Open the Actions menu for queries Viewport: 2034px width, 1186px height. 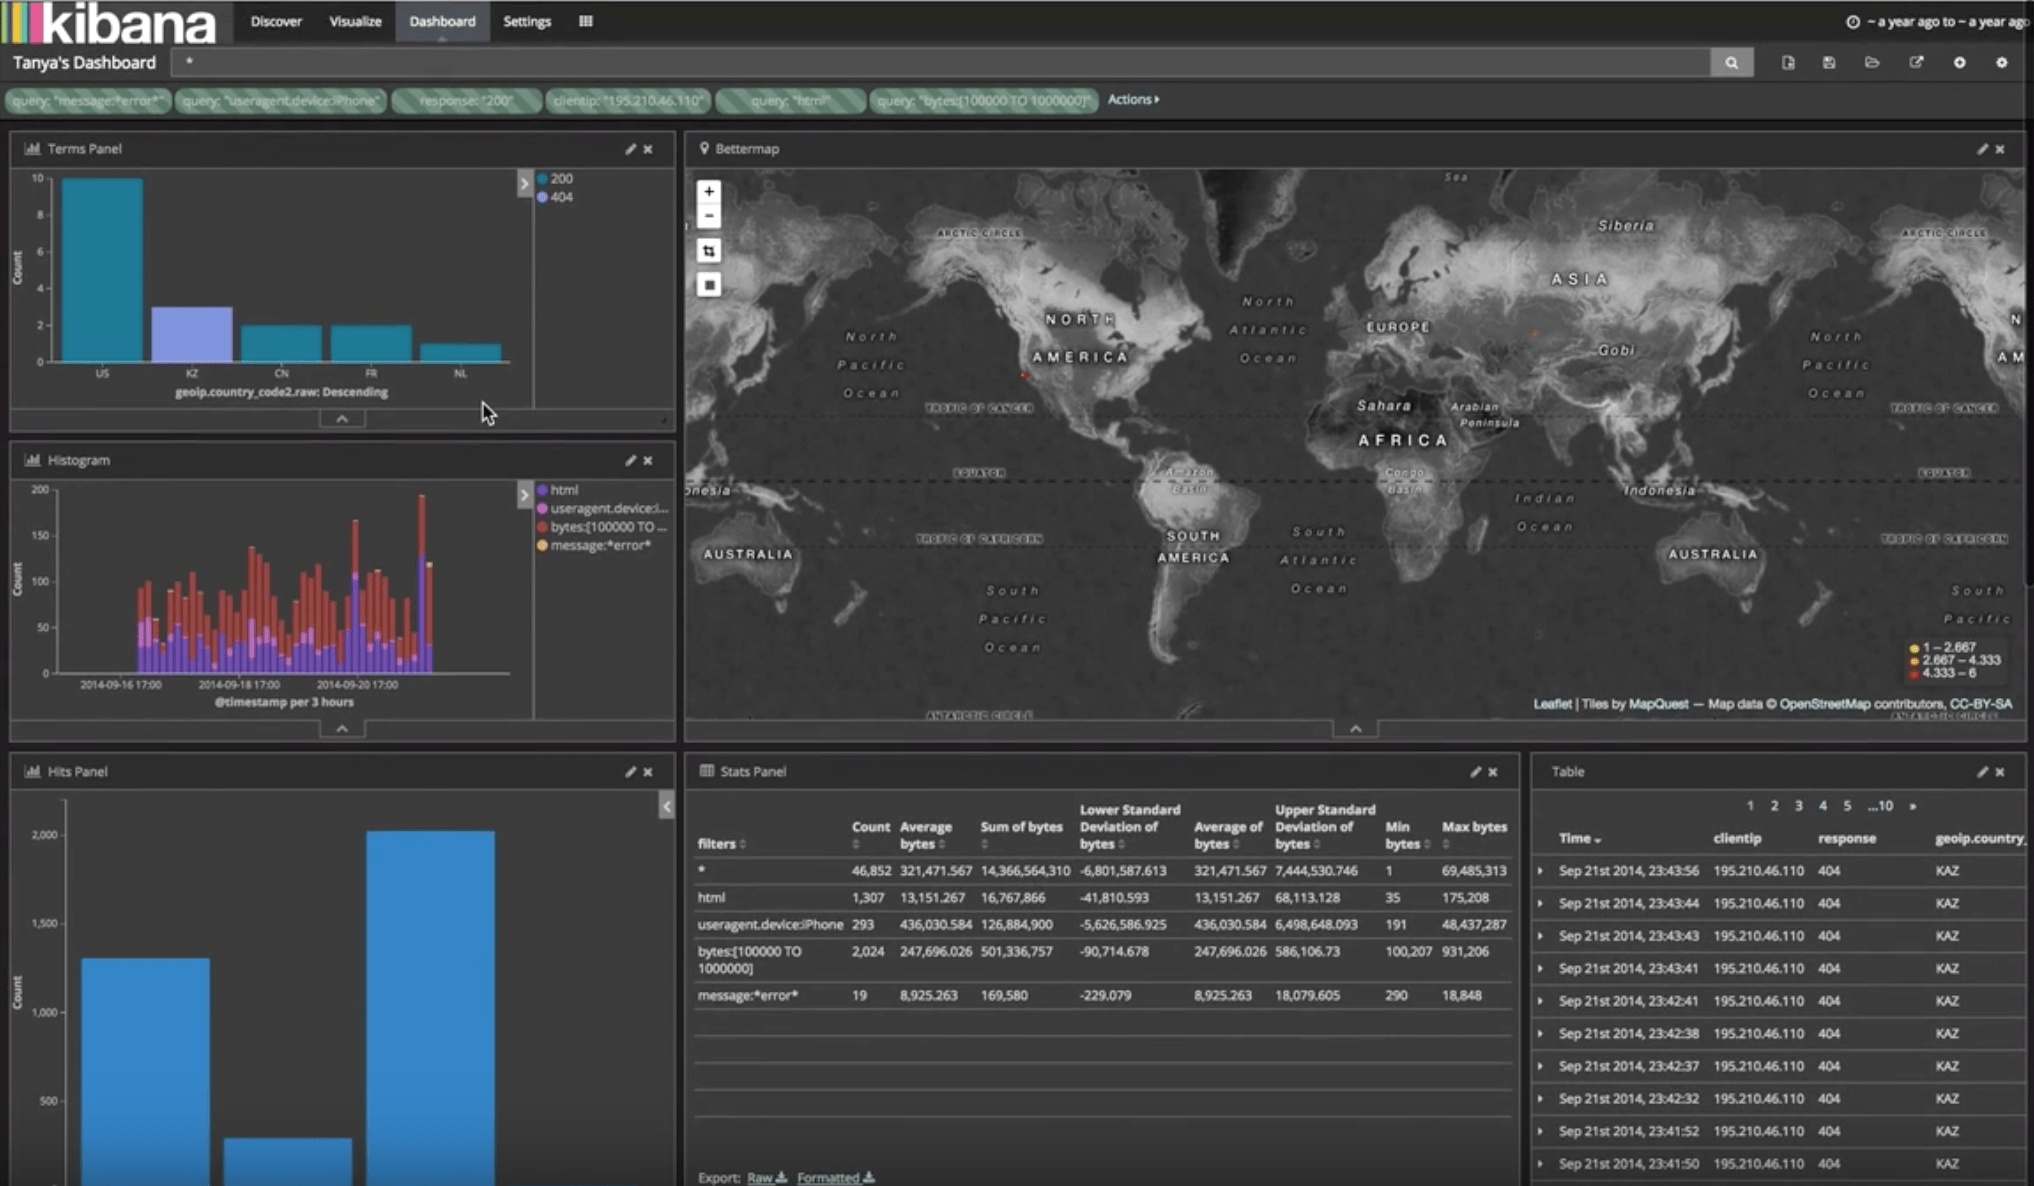(x=1131, y=99)
